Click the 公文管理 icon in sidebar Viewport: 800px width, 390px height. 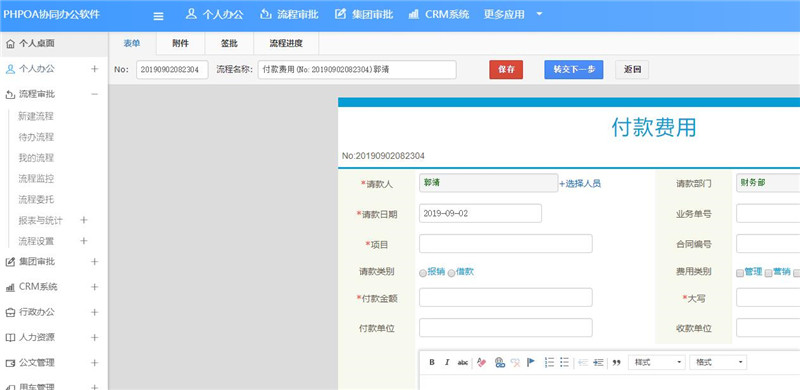click(x=10, y=363)
